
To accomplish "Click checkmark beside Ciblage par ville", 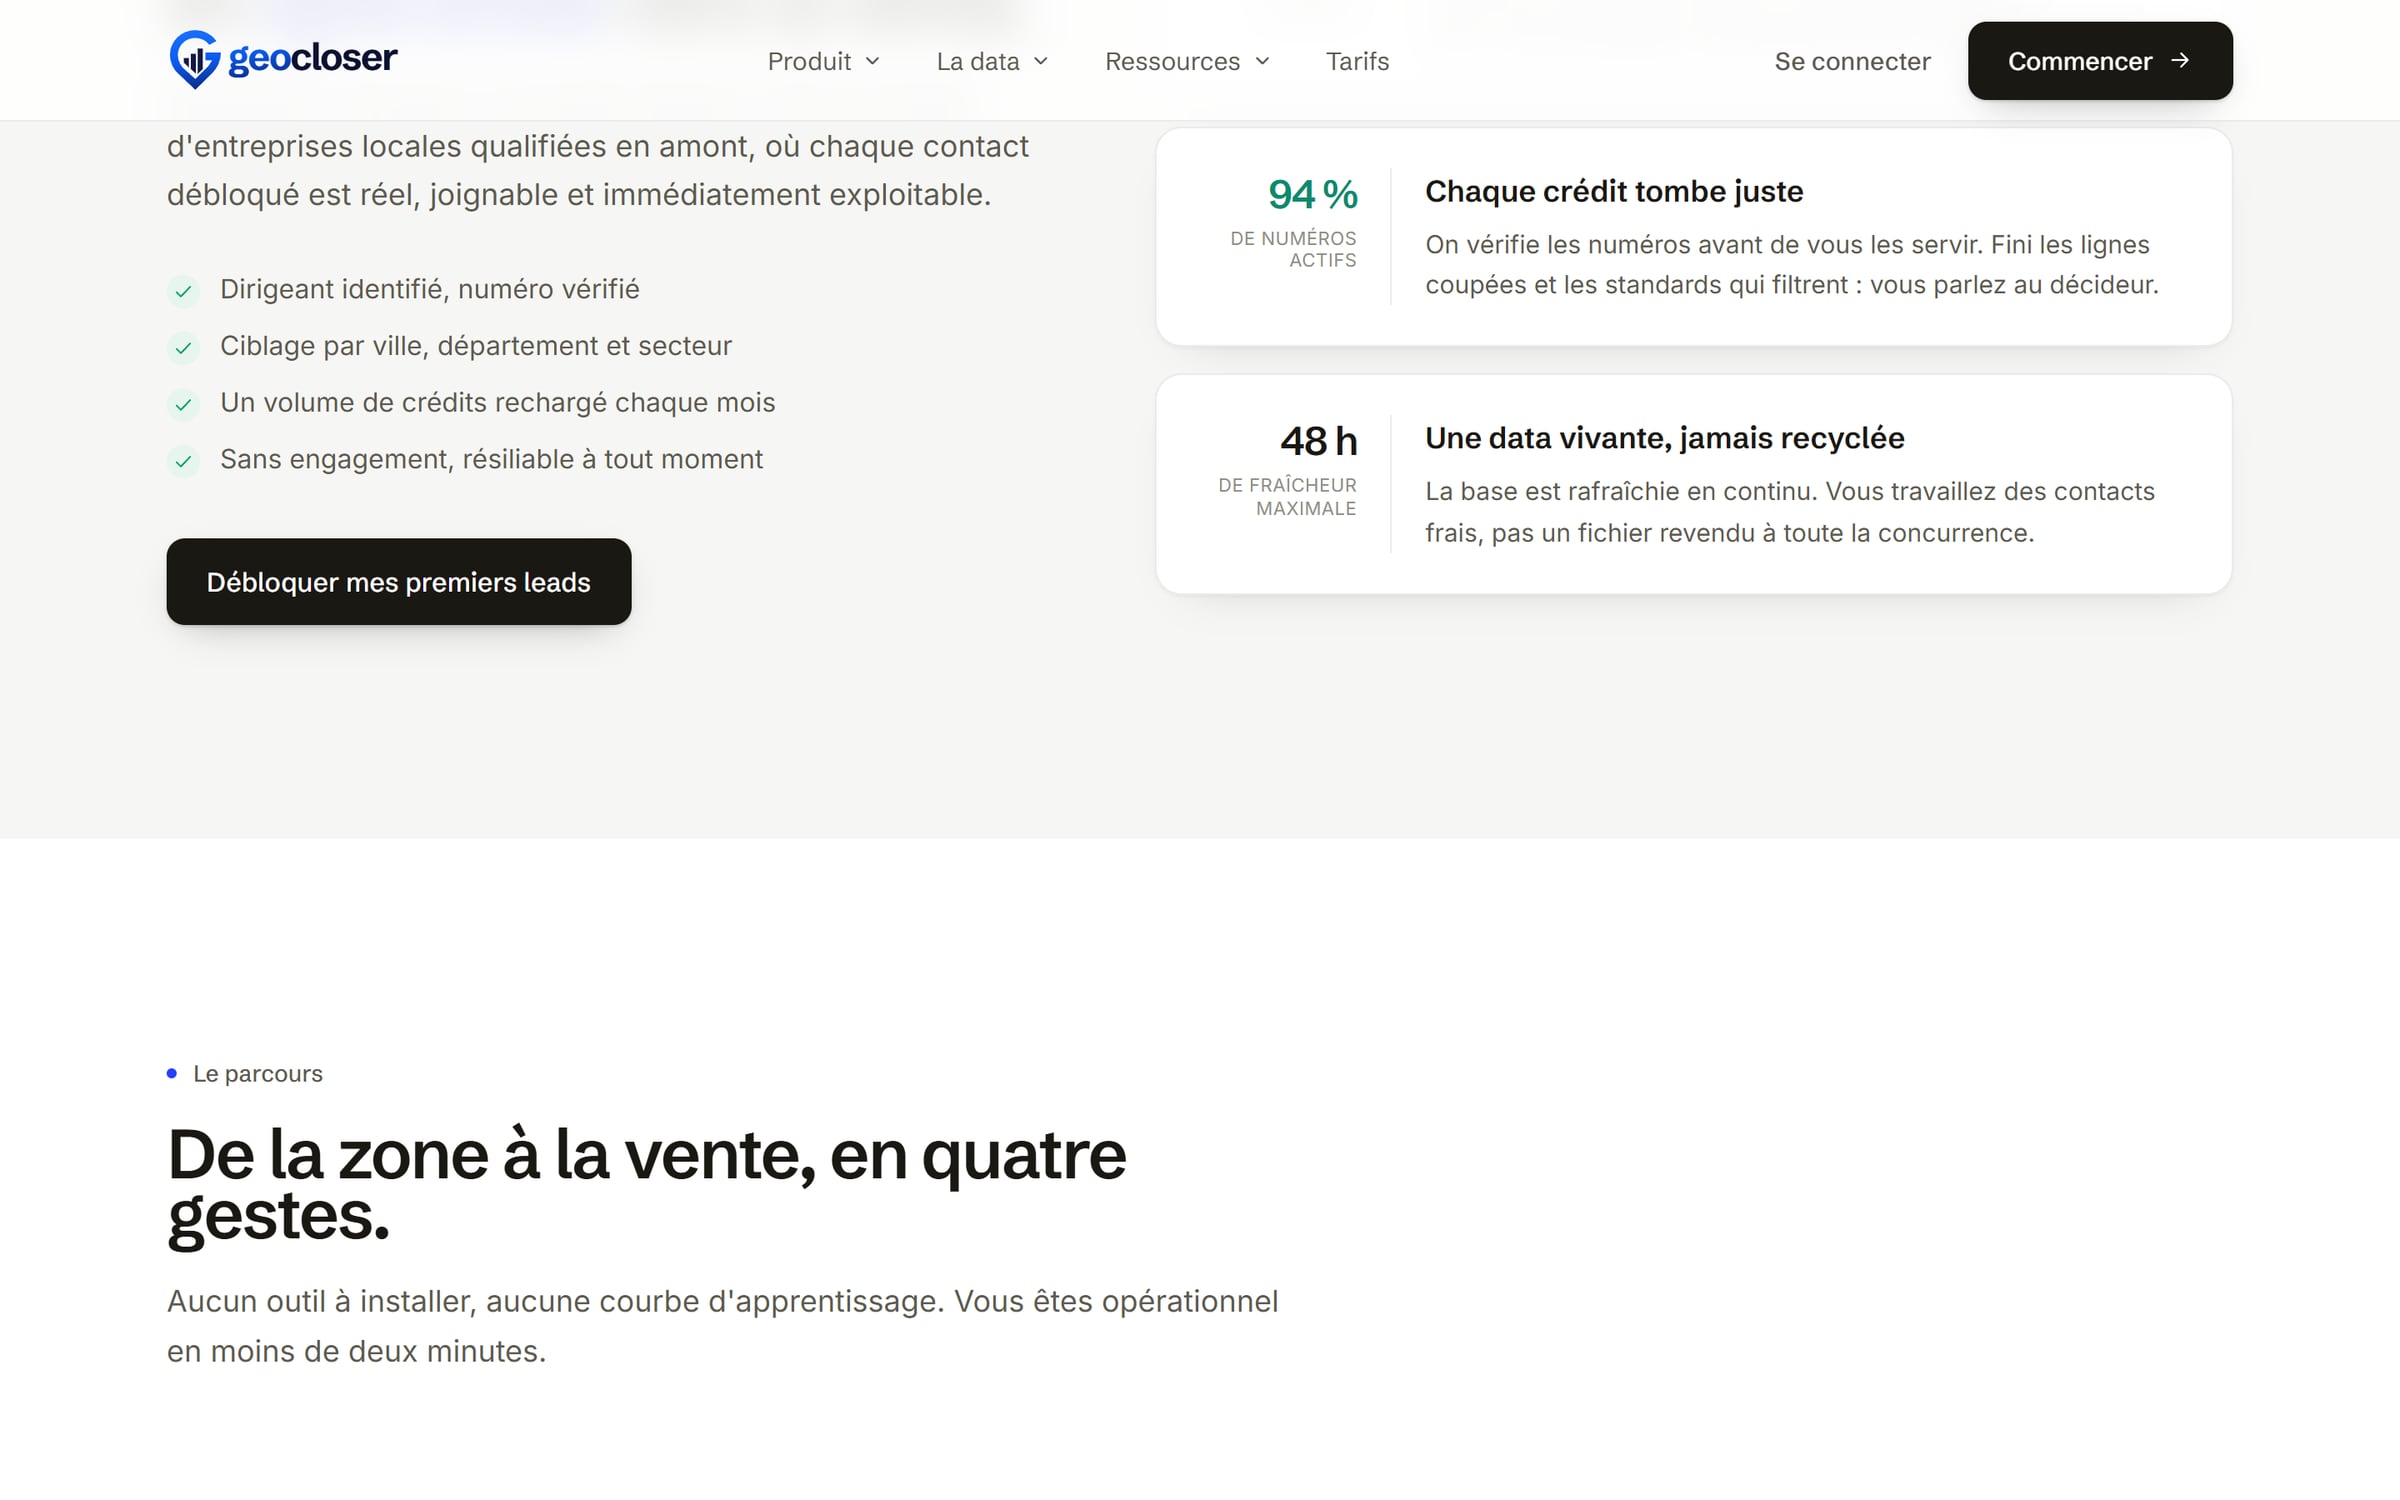I will pyautogui.click(x=183, y=348).
